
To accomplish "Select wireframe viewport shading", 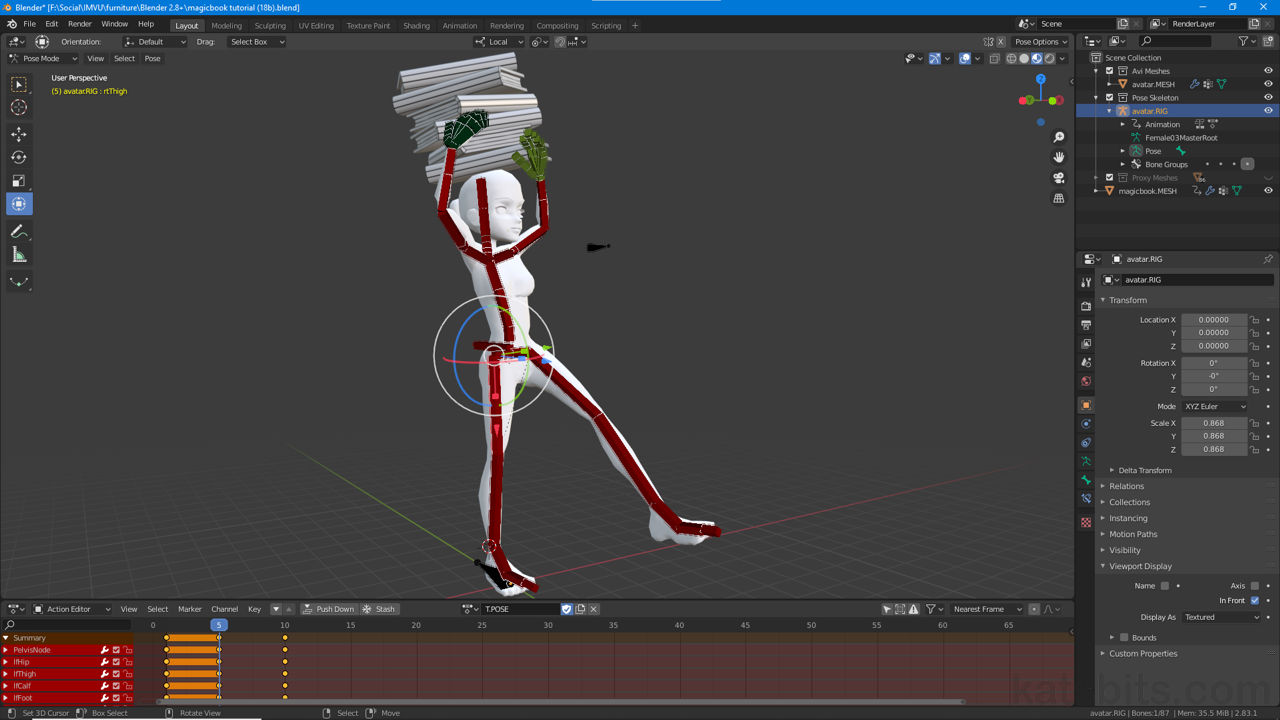I will [1011, 58].
